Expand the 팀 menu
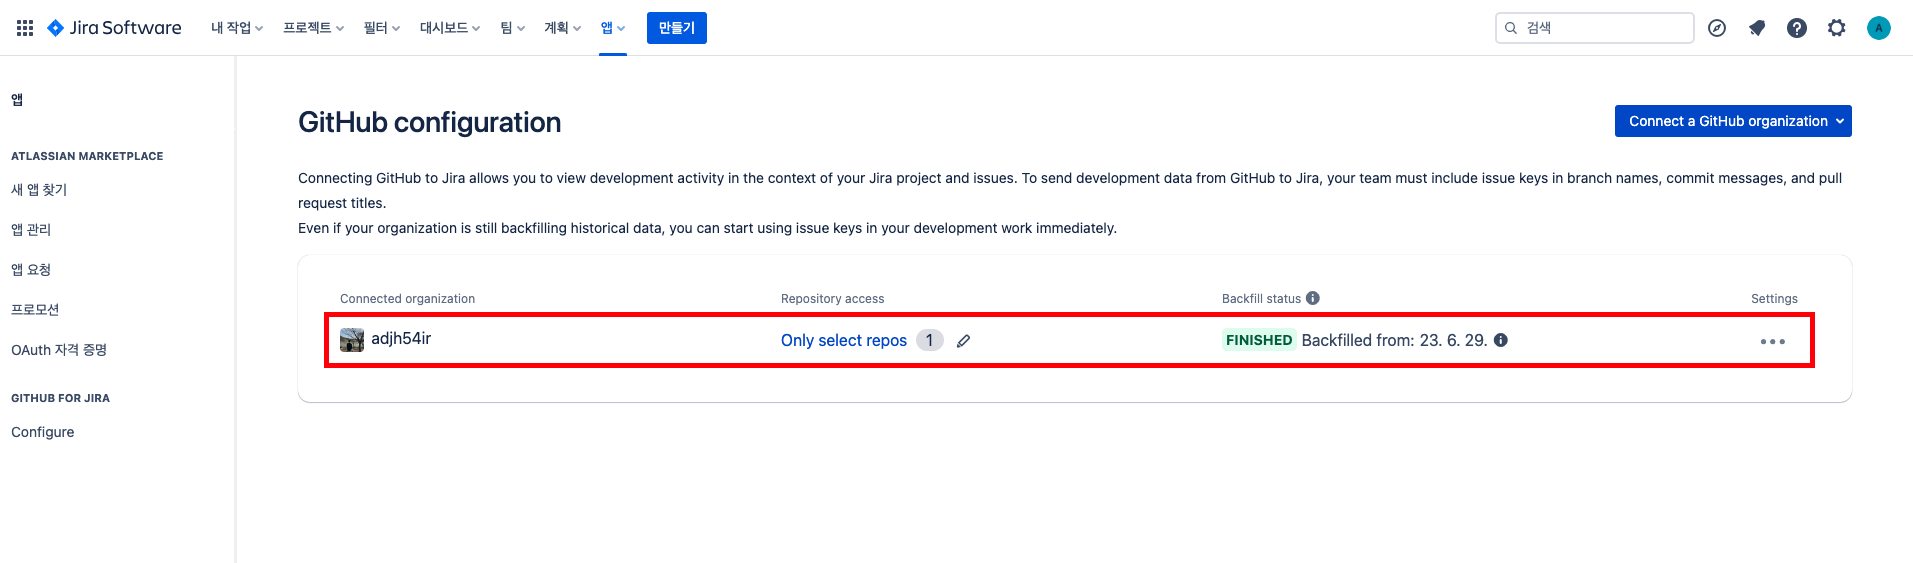Viewport: 1913px width, 563px height. 513,28
